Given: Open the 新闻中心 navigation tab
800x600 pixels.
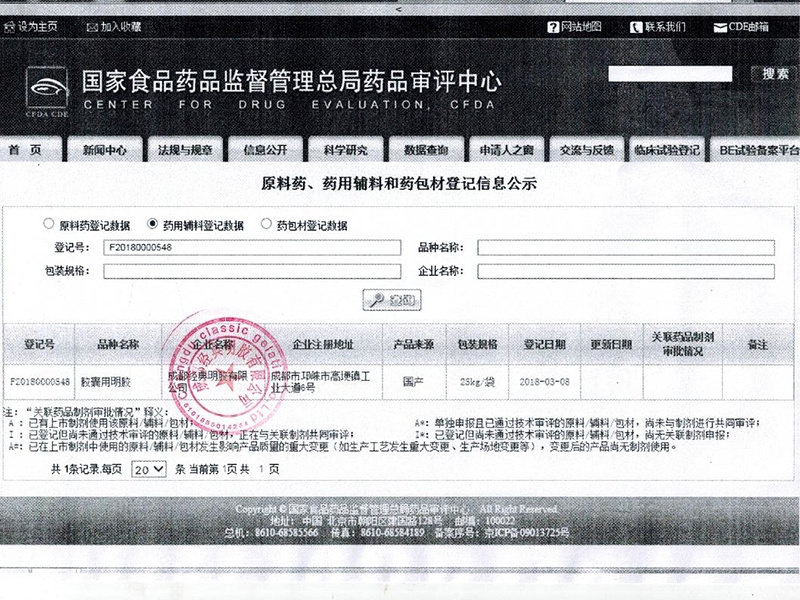Looking at the screenshot, I should pyautogui.click(x=105, y=149).
